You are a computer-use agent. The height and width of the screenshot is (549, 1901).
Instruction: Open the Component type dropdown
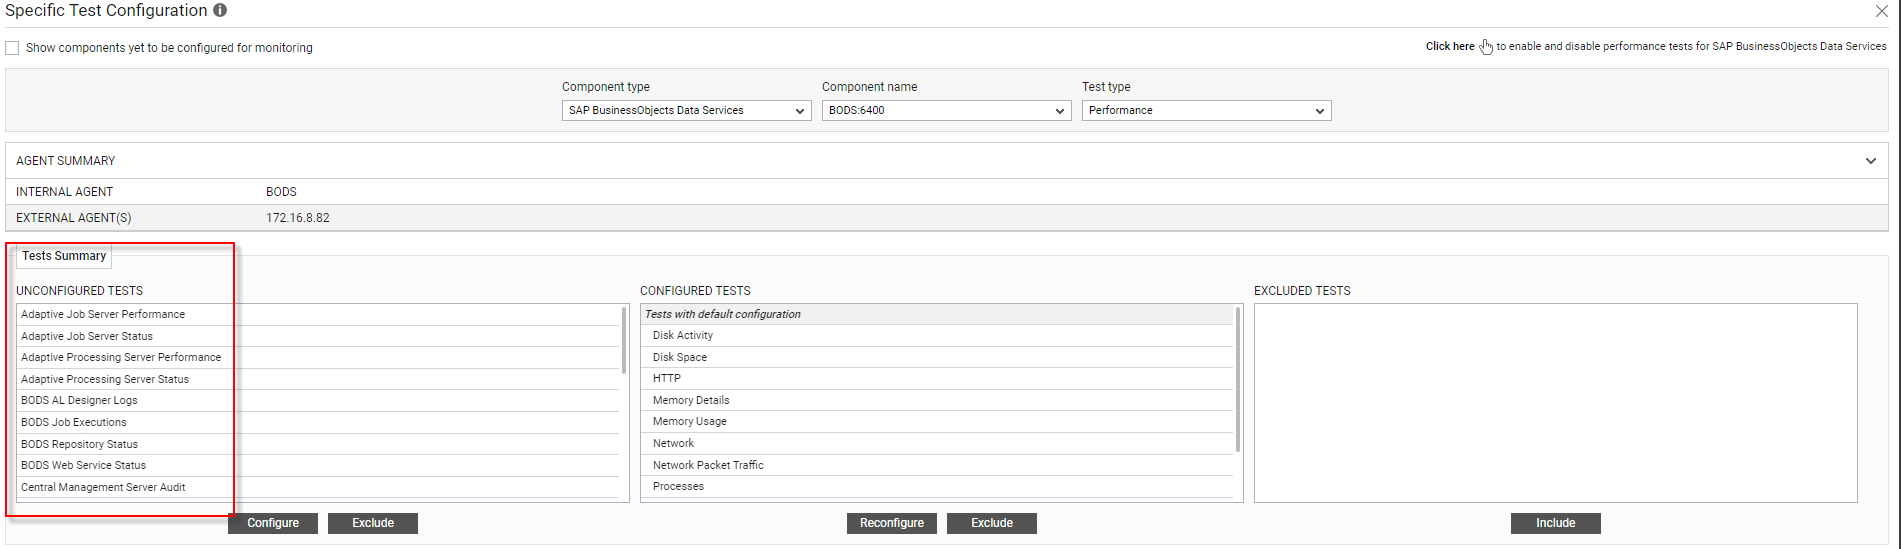(686, 111)
